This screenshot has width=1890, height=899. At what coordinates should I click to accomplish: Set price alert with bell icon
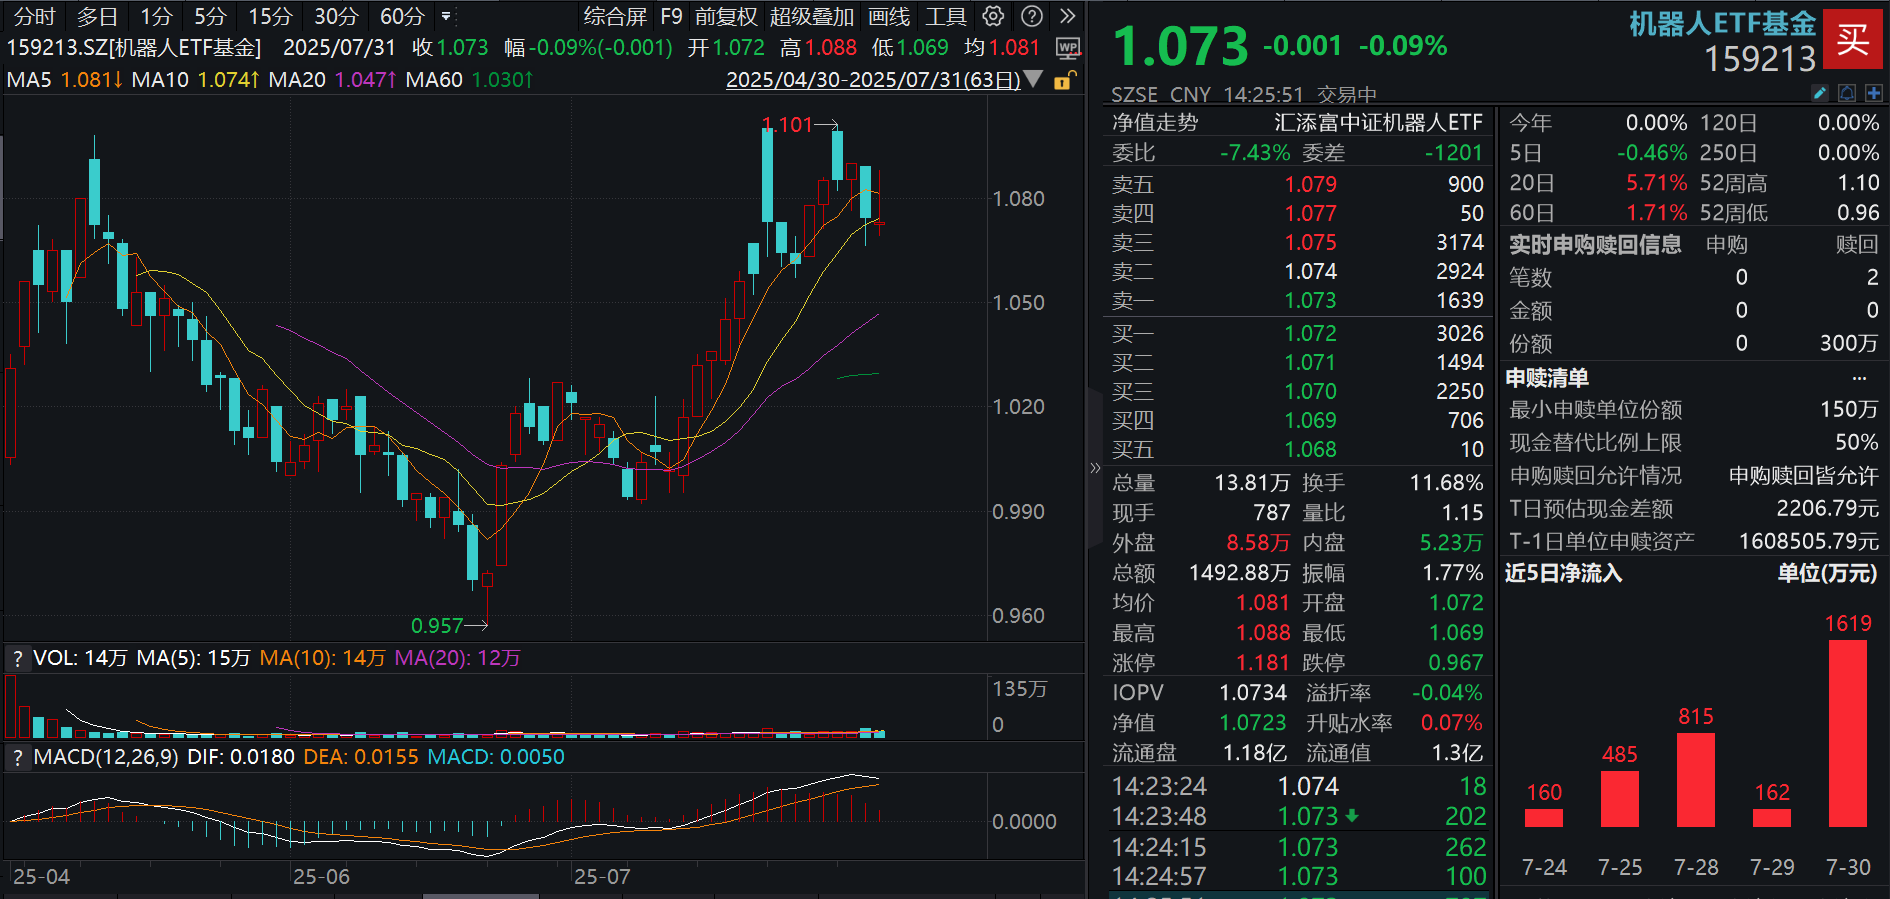pyautogui.click(x=1847, y=93)
